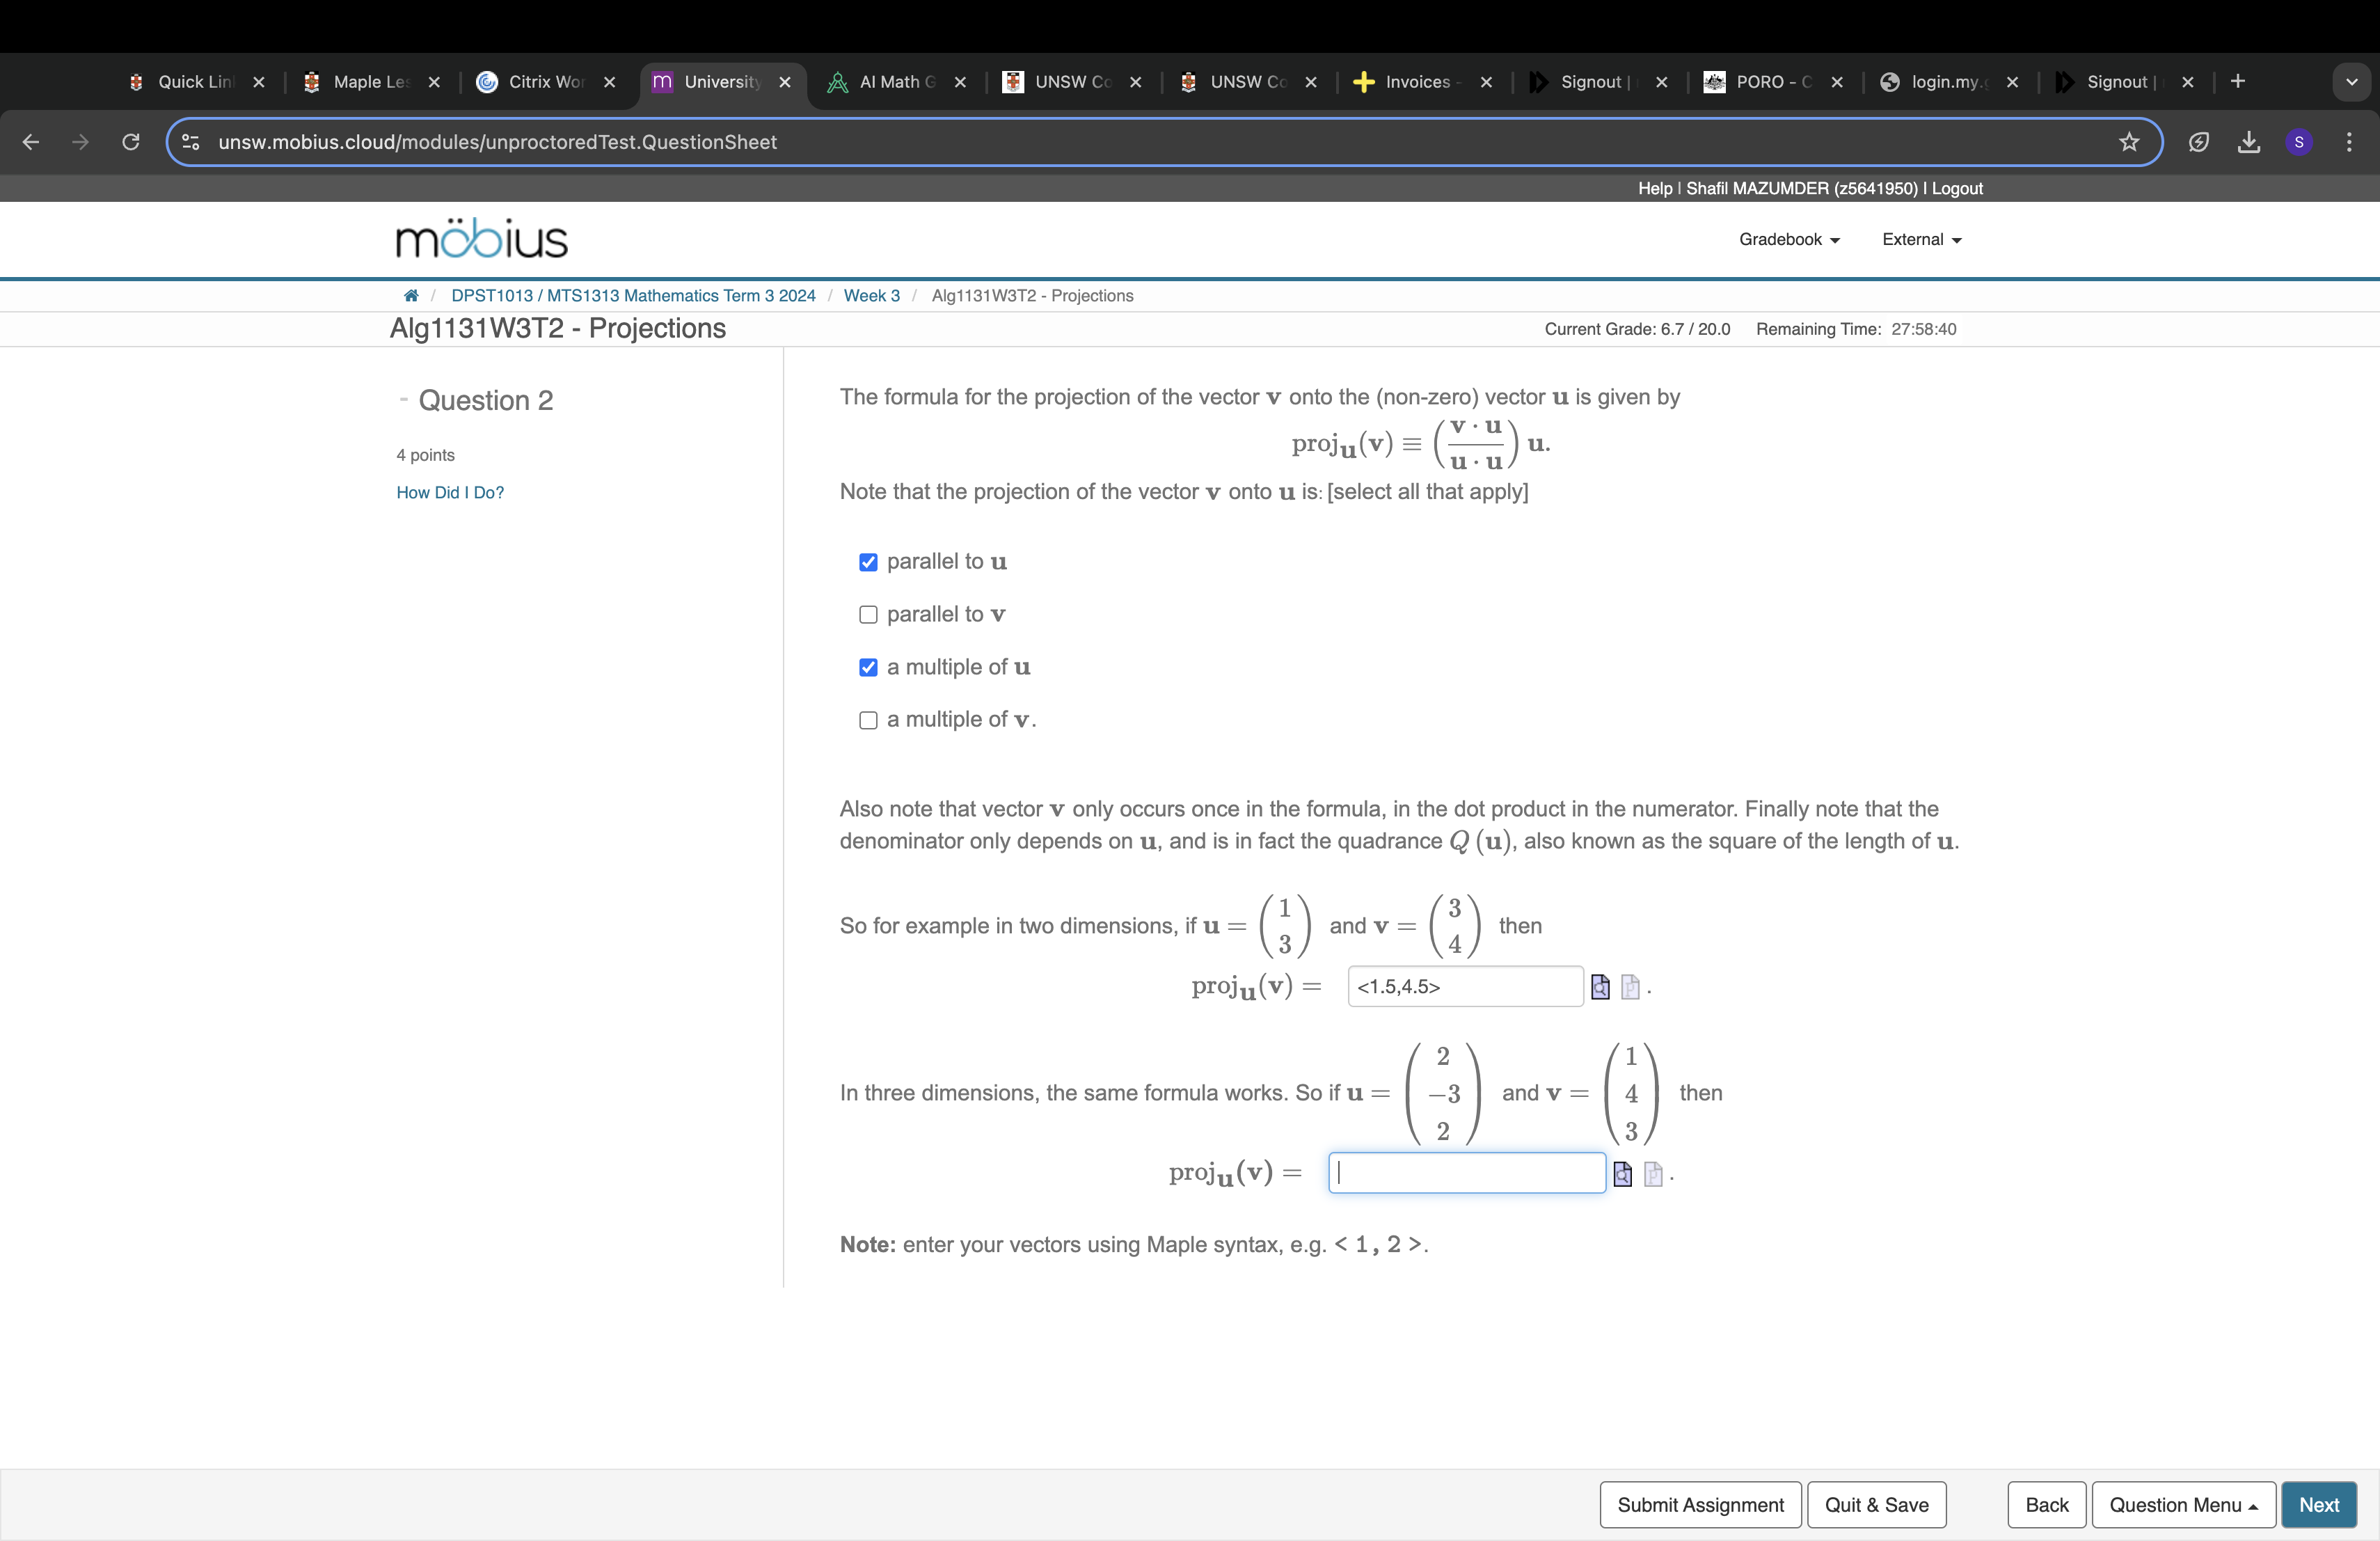
Task: Preview the 2D projection answer
Action: tap(1600, 987)
